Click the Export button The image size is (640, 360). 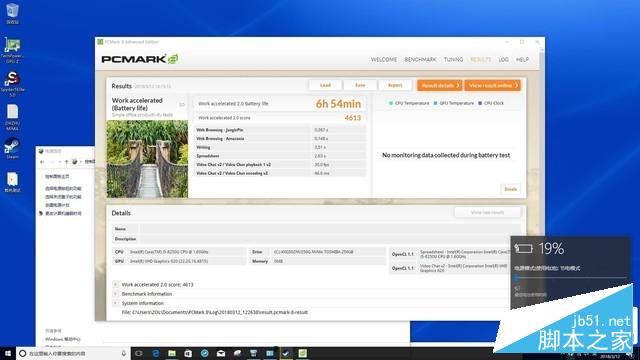(x=395, y=85)
